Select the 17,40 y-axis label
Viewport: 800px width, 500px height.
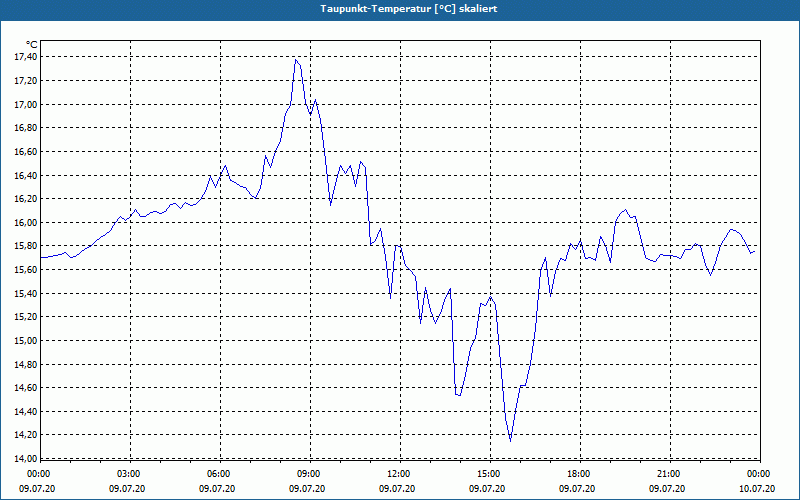pyautogui.click(x=26, y=57)
